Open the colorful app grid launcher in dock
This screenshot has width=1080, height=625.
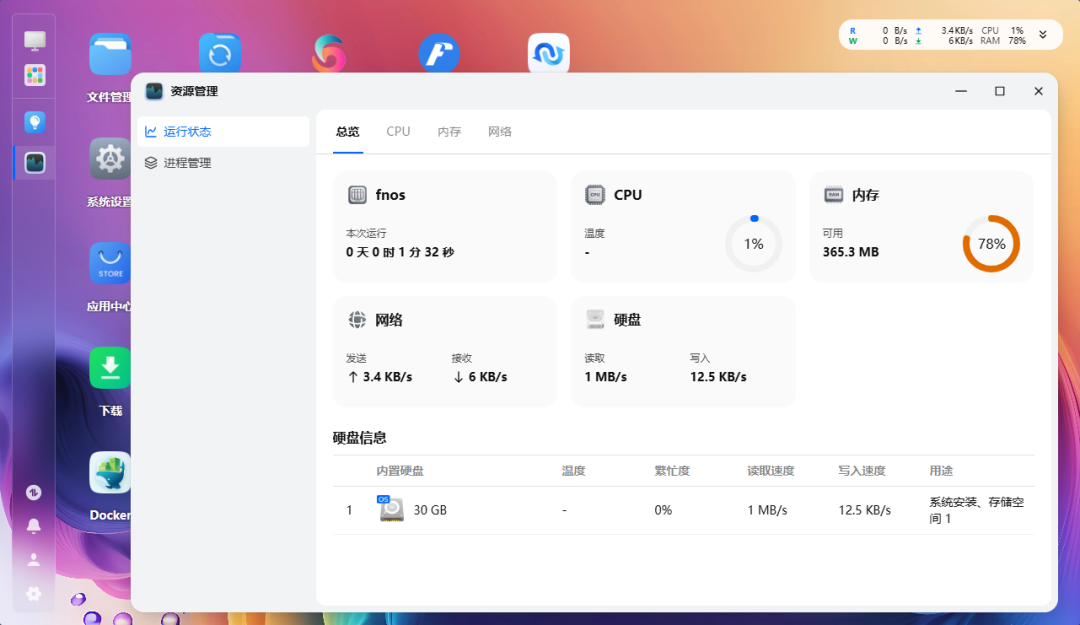point(35,75)
